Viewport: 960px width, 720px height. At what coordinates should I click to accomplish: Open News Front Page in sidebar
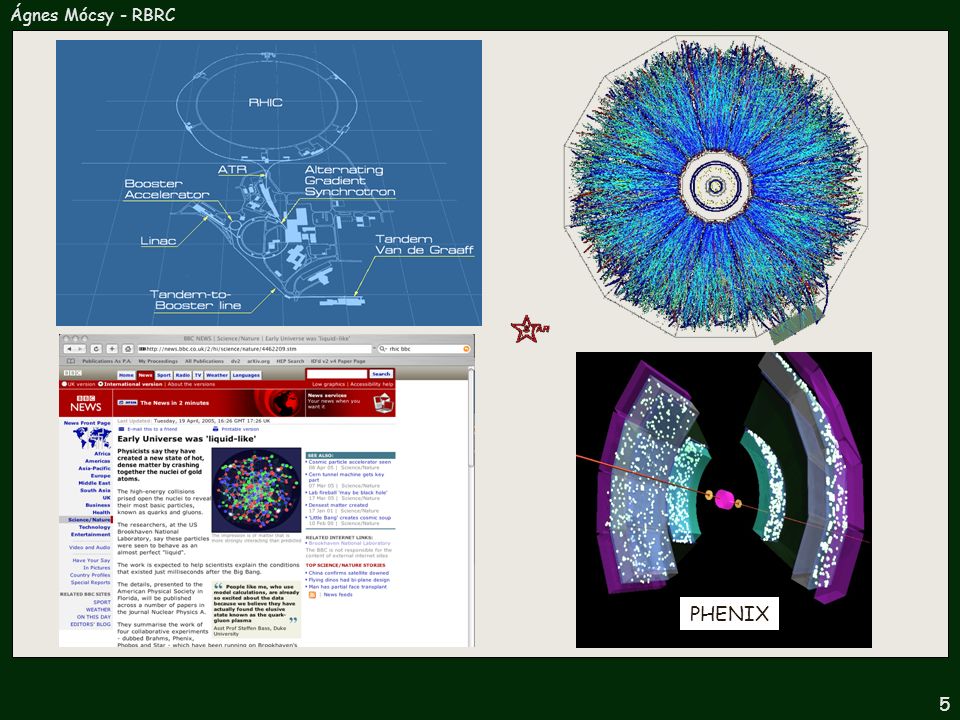pos(87,423)
